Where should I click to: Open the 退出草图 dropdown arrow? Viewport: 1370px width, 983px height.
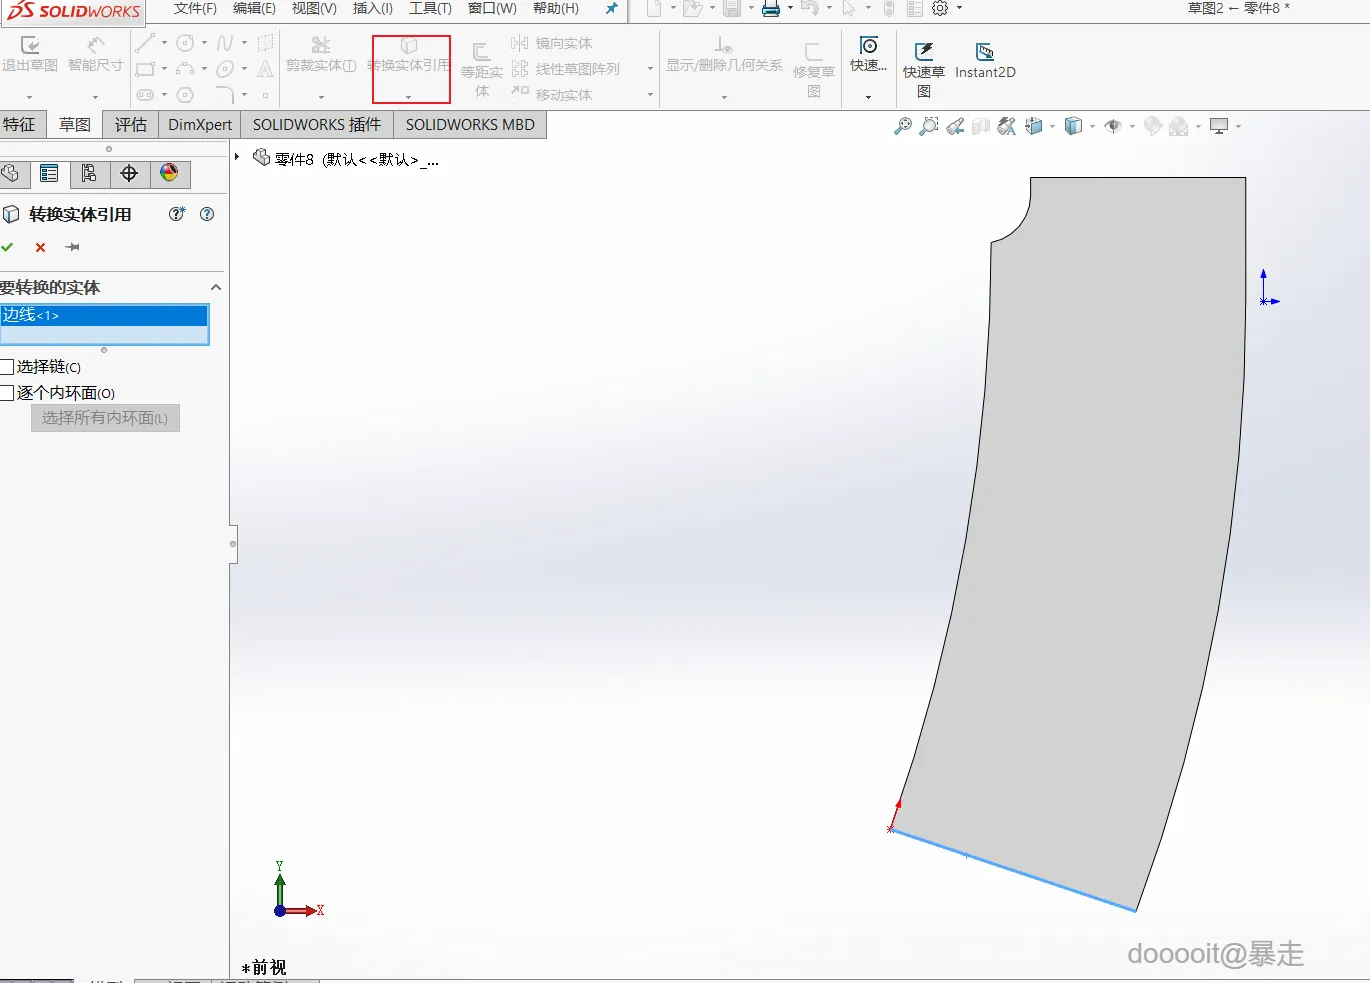tap(30, 97)
